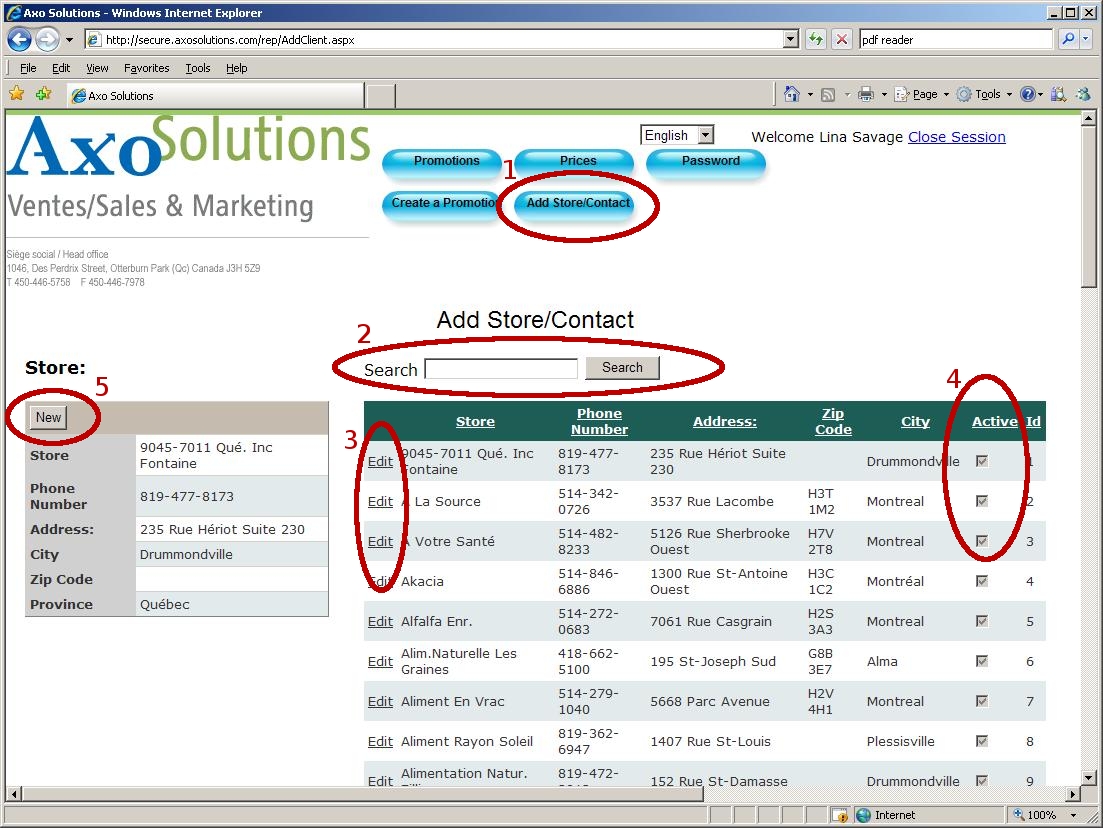Click the New button under Store
Image resolution: width=1103 pixels, height=828 pixels.
pos(49,417)
